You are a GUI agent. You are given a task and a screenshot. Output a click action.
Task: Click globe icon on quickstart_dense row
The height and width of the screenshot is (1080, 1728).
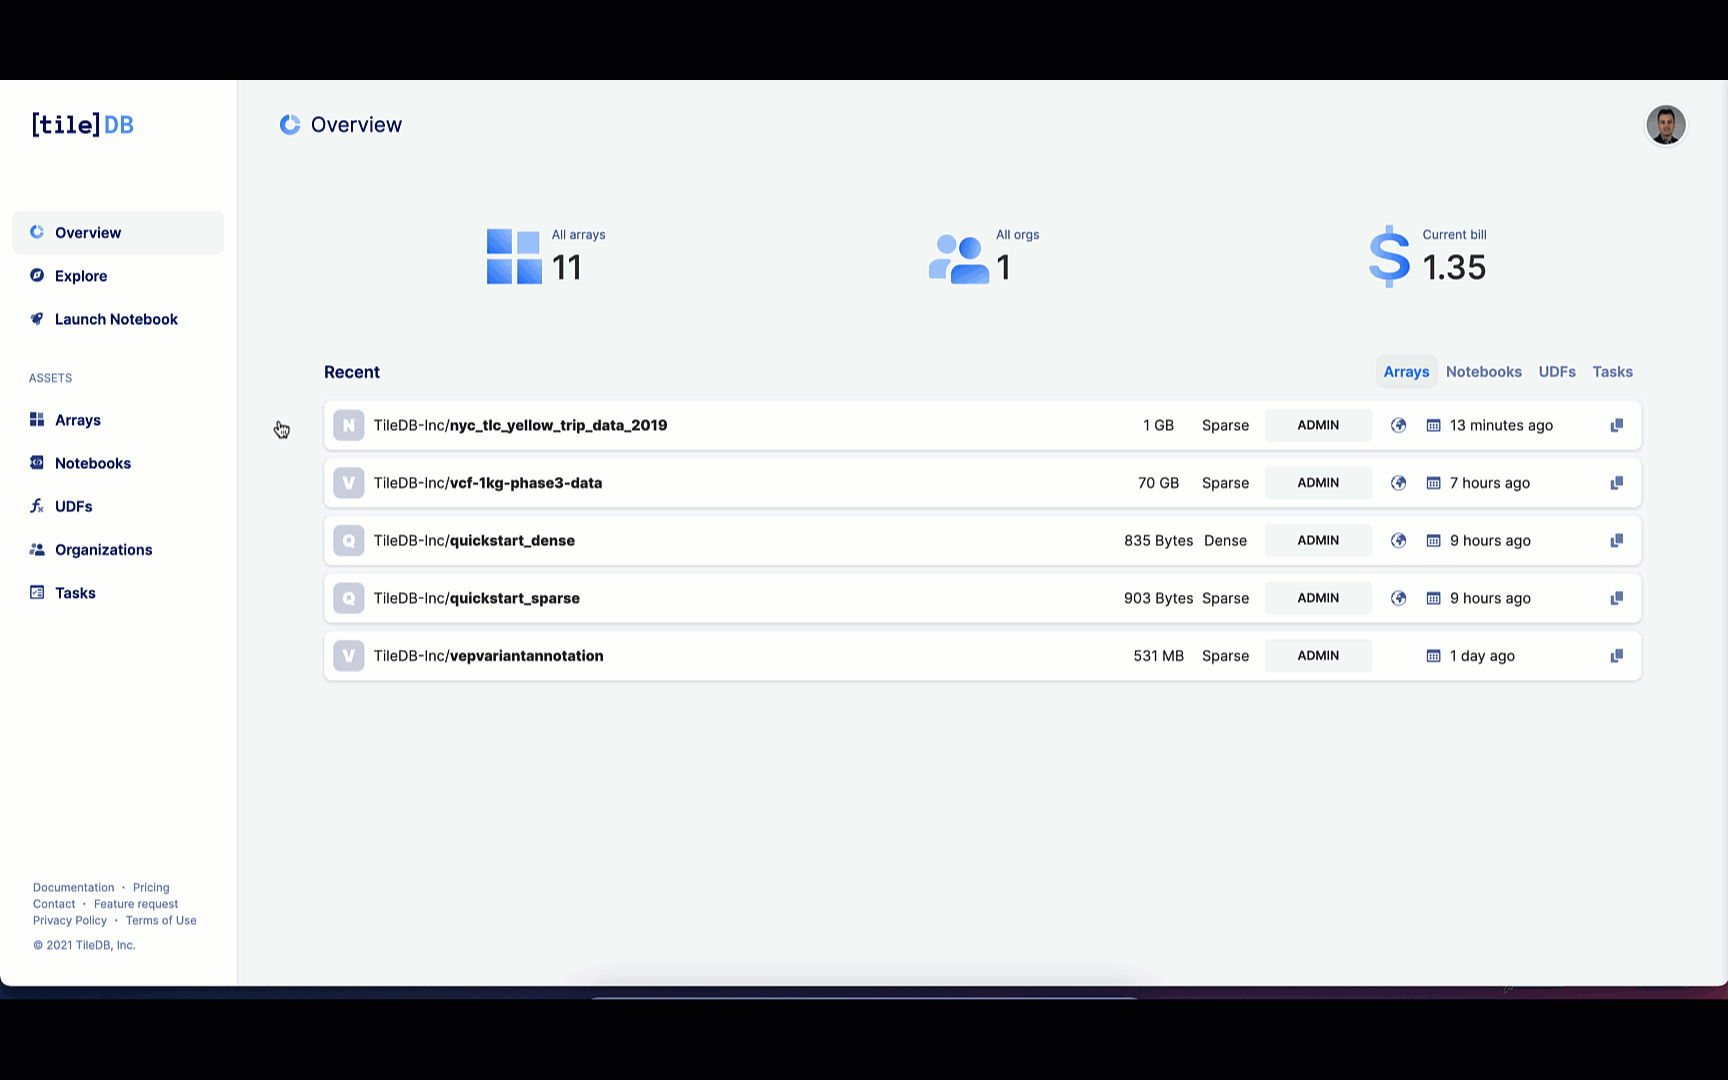pos(1398,540)
